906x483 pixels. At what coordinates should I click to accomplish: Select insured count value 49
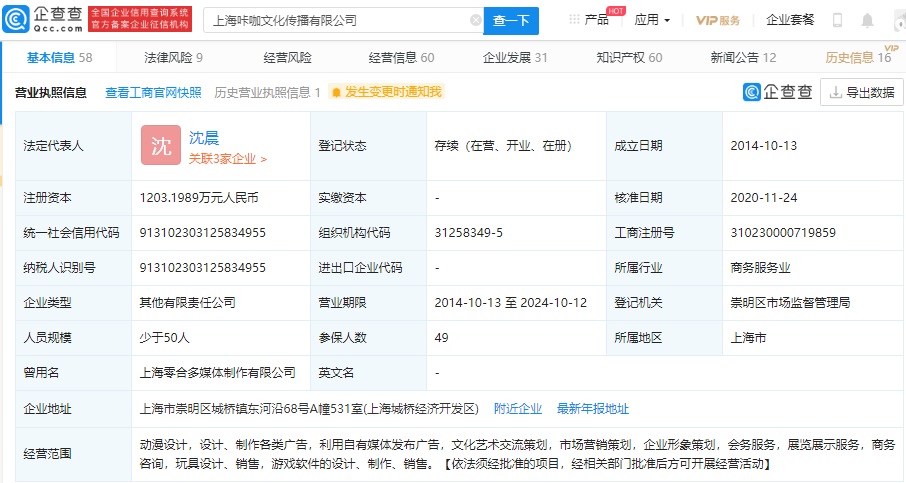(x=441, y=337)
